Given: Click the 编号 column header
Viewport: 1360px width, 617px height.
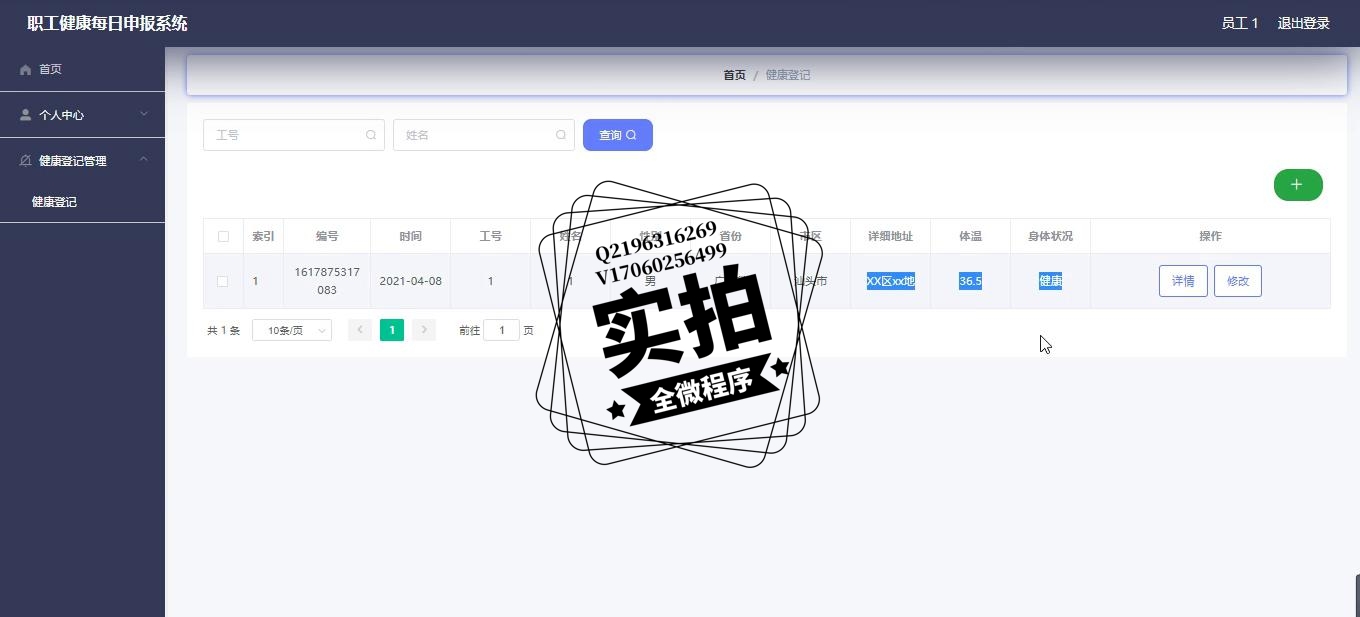Looking at the screenshot, I should (327, 237).
